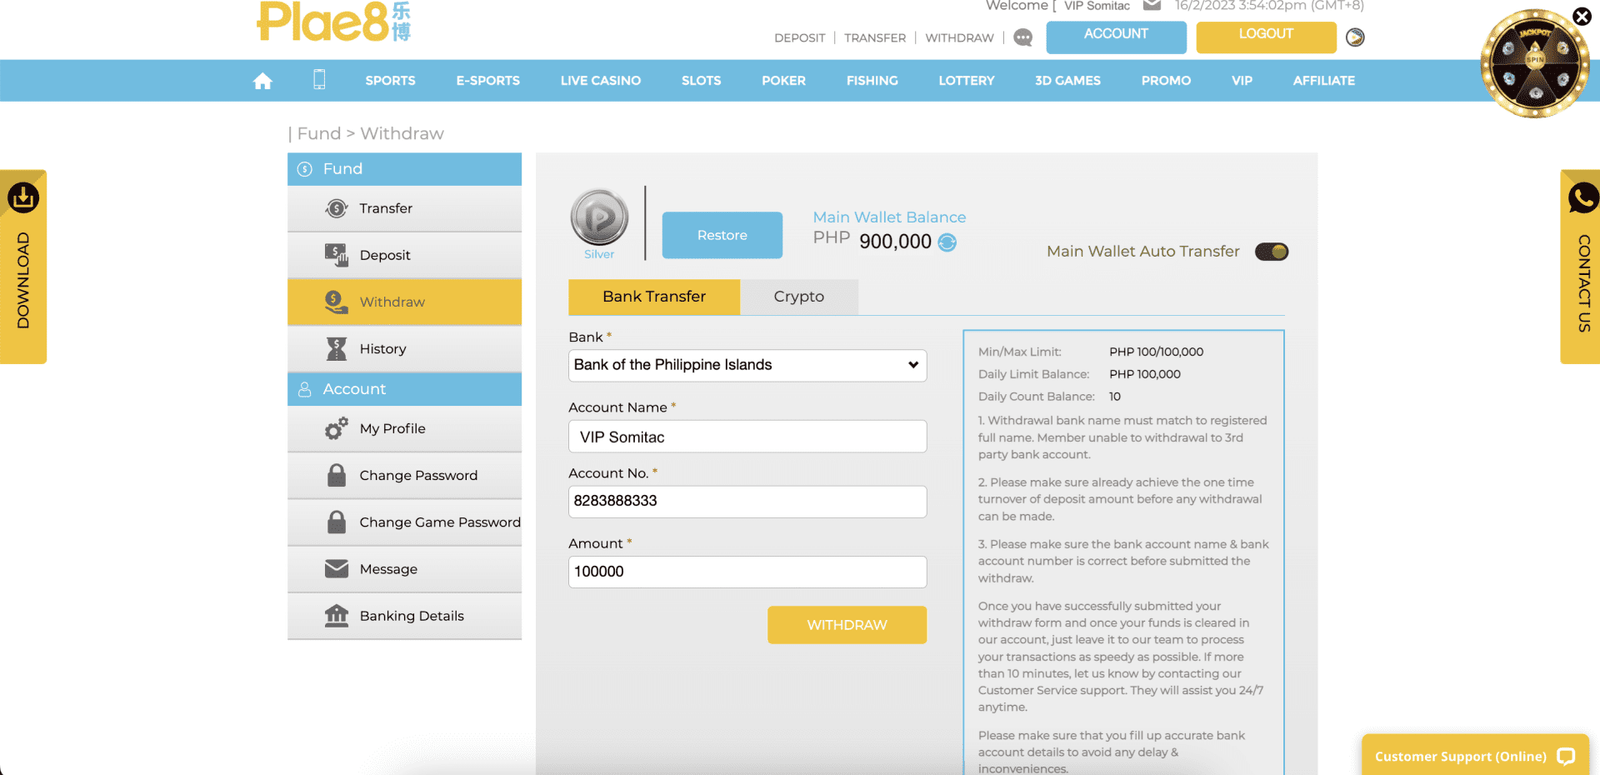The image size is (1600, 775).
Task: Click the Plae8 logo
Action: pyautogui.click(x=334, y=22)
